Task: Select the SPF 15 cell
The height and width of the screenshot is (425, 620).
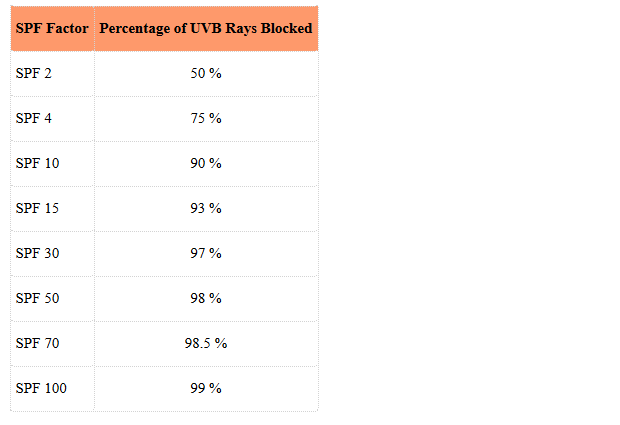Action: [x=52, y=209]
